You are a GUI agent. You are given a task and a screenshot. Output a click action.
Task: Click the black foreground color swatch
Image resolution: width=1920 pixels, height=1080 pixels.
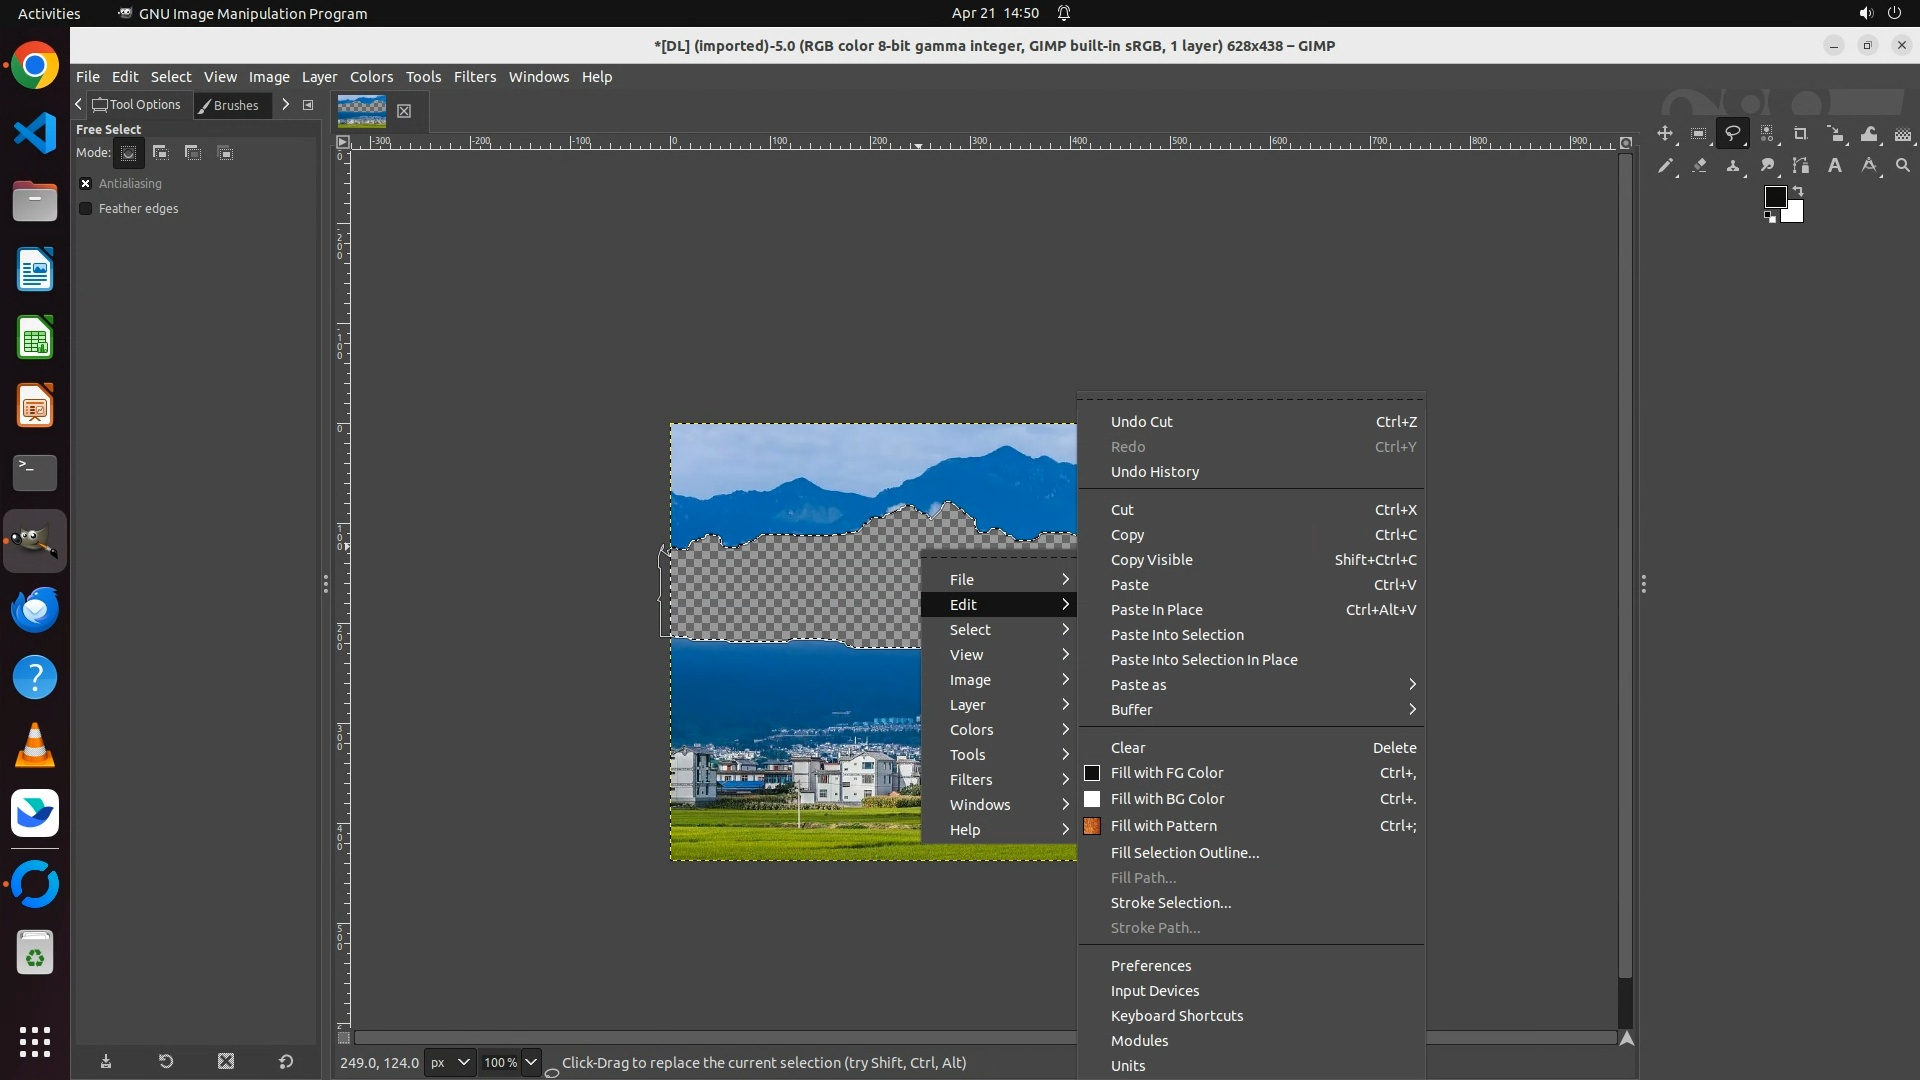[x=1774, y=197]
